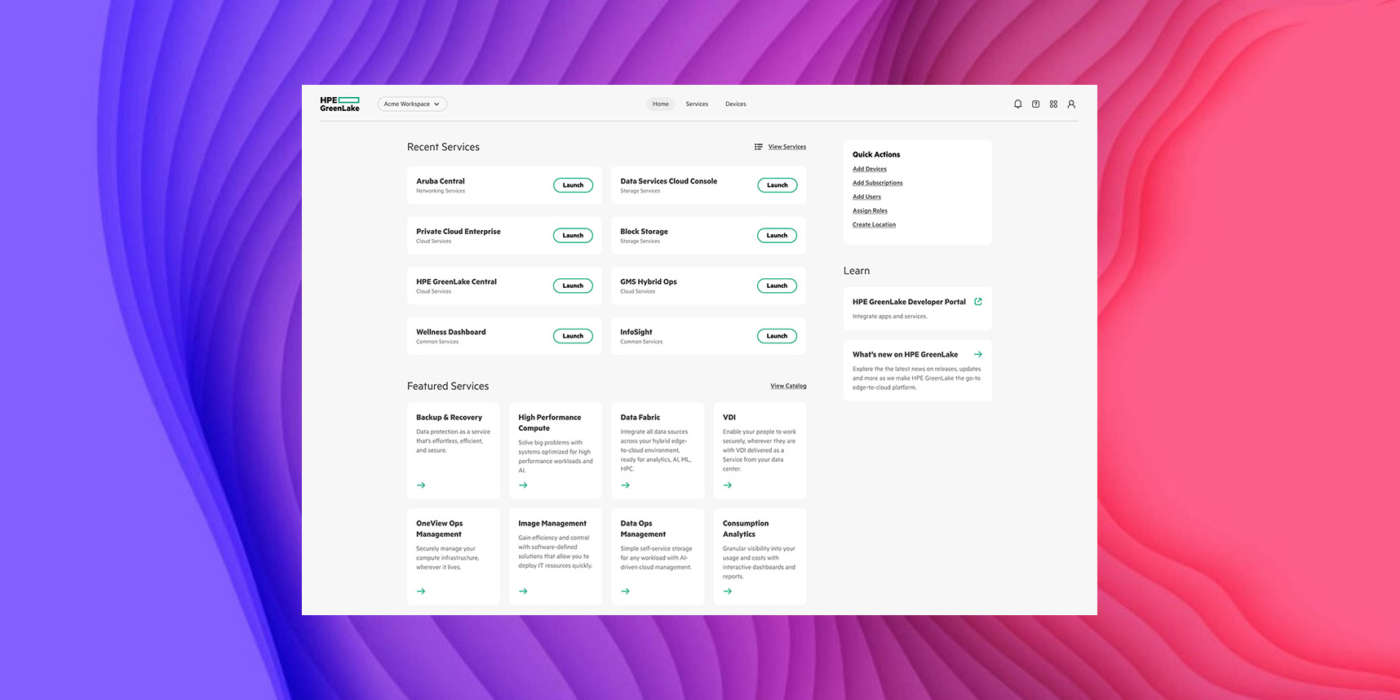Click the High Performance Compute title

click(549, 422)
